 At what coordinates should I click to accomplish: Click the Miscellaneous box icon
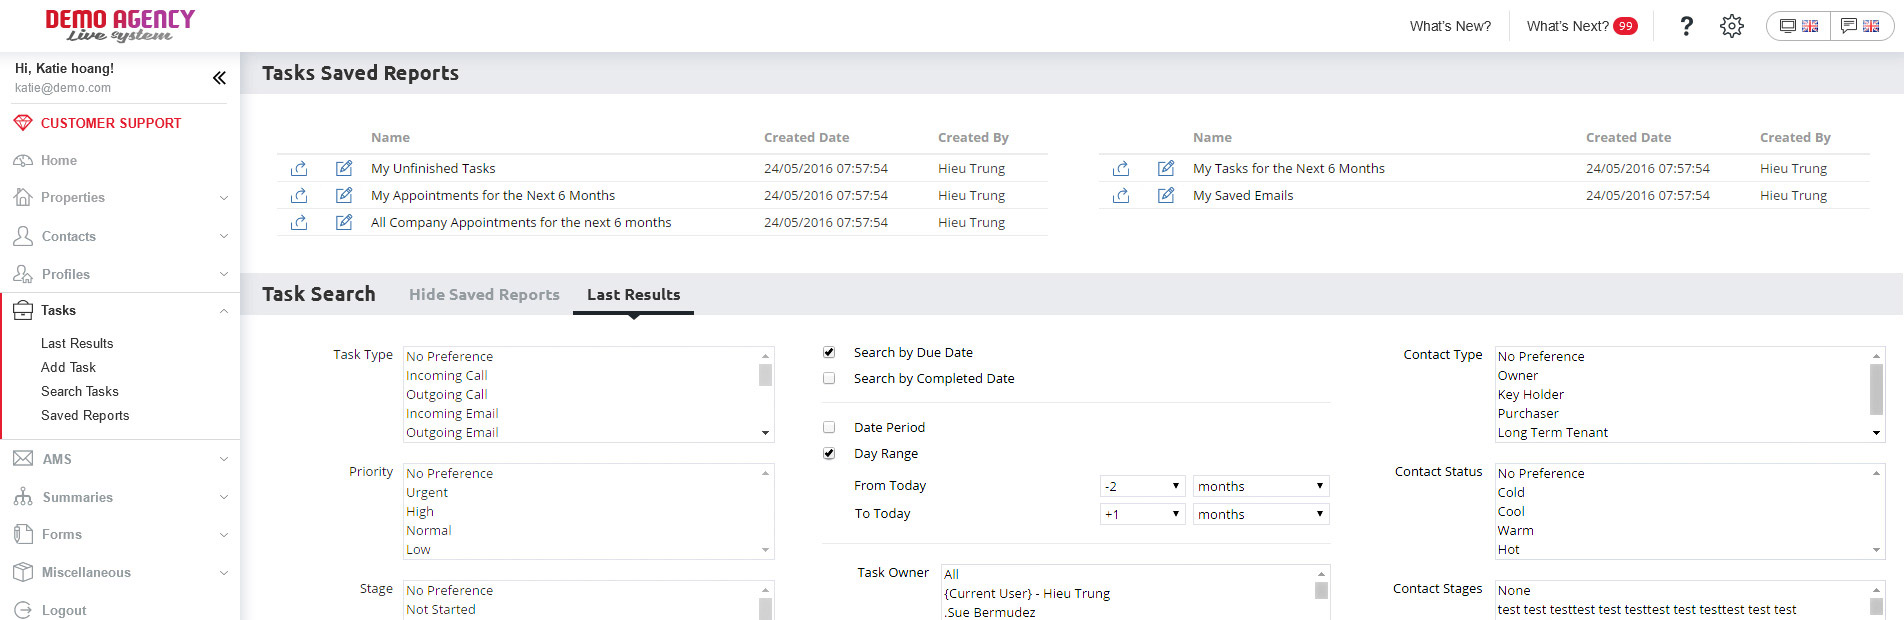point(23,572)
